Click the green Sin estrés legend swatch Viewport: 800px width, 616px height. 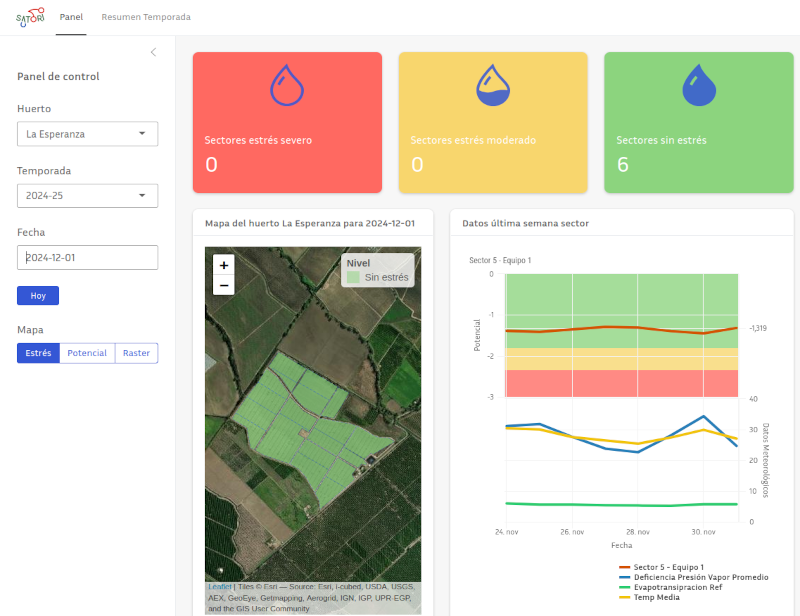pos(353,277)
